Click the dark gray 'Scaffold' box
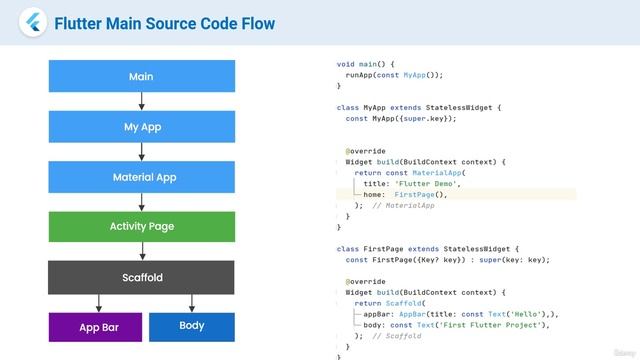 [x=141, y=278]
